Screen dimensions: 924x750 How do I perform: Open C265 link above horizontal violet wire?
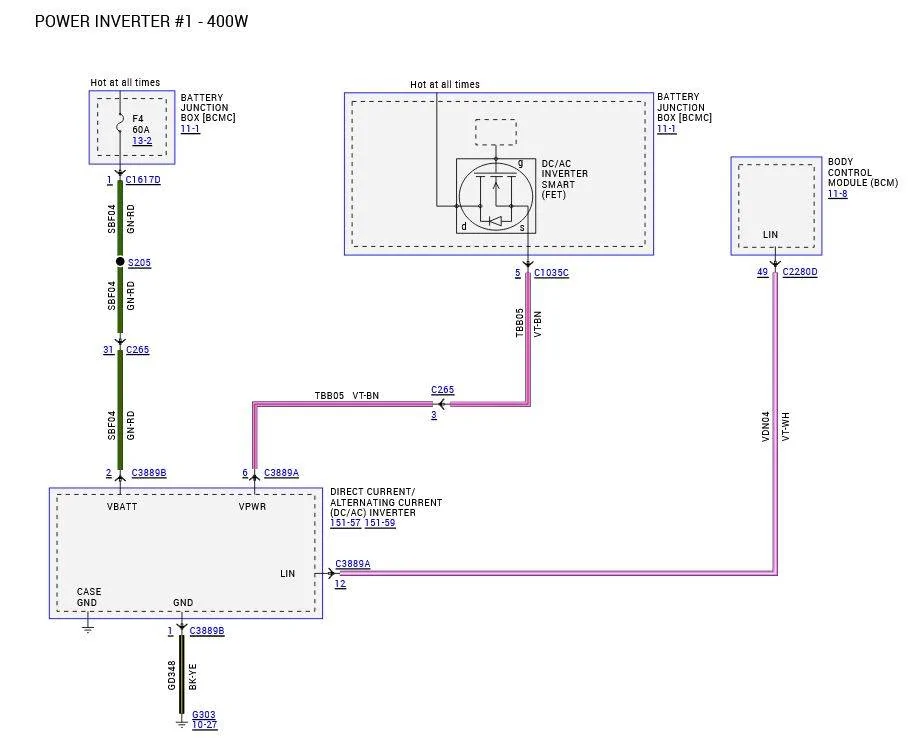tap(443, 389)
